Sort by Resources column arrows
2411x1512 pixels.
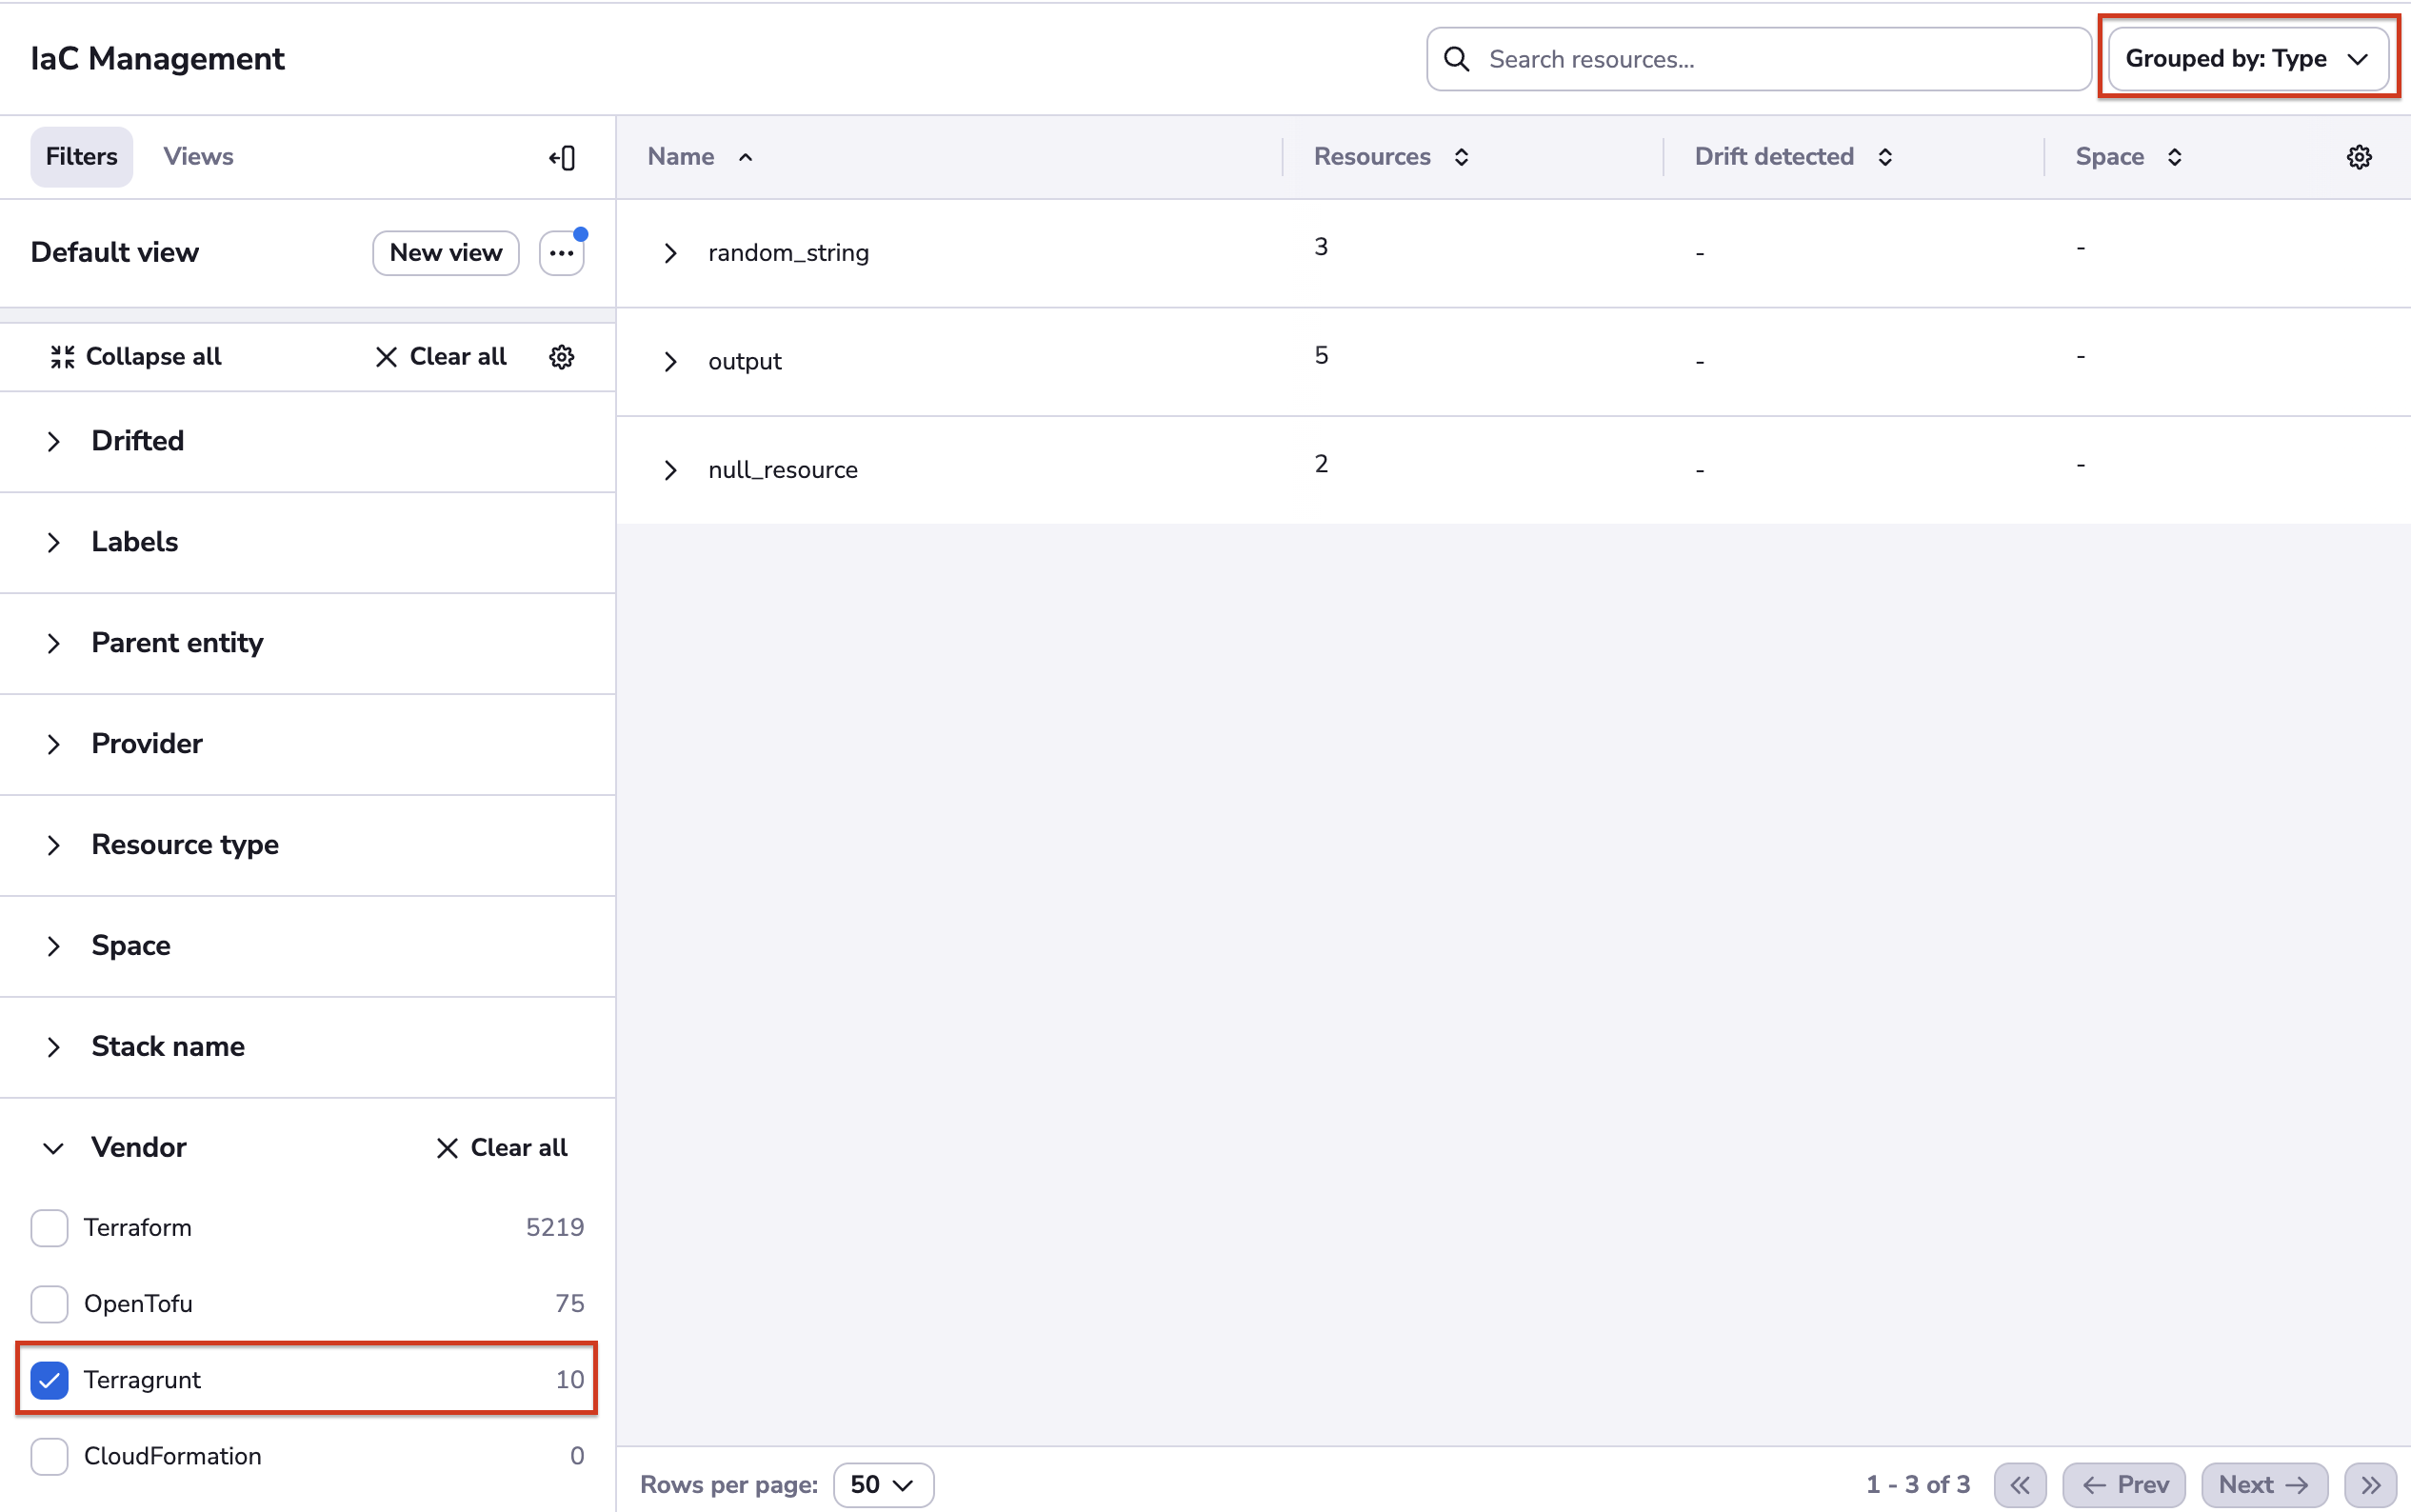coord(1461,157)
